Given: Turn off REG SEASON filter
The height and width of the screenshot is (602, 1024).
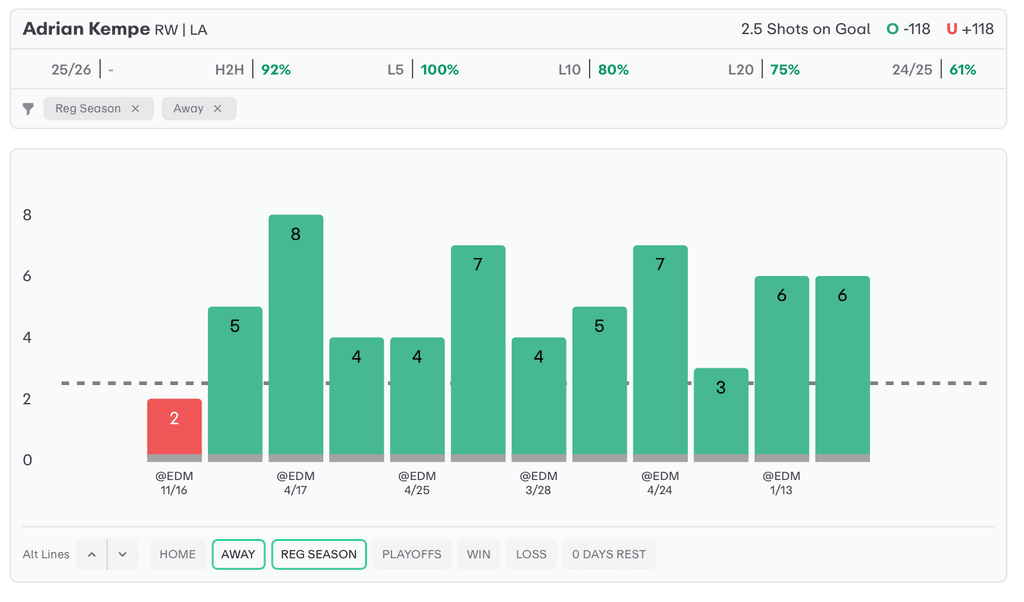Looking at the screenshot, I should pyautogui.click(x=318, y=554).
